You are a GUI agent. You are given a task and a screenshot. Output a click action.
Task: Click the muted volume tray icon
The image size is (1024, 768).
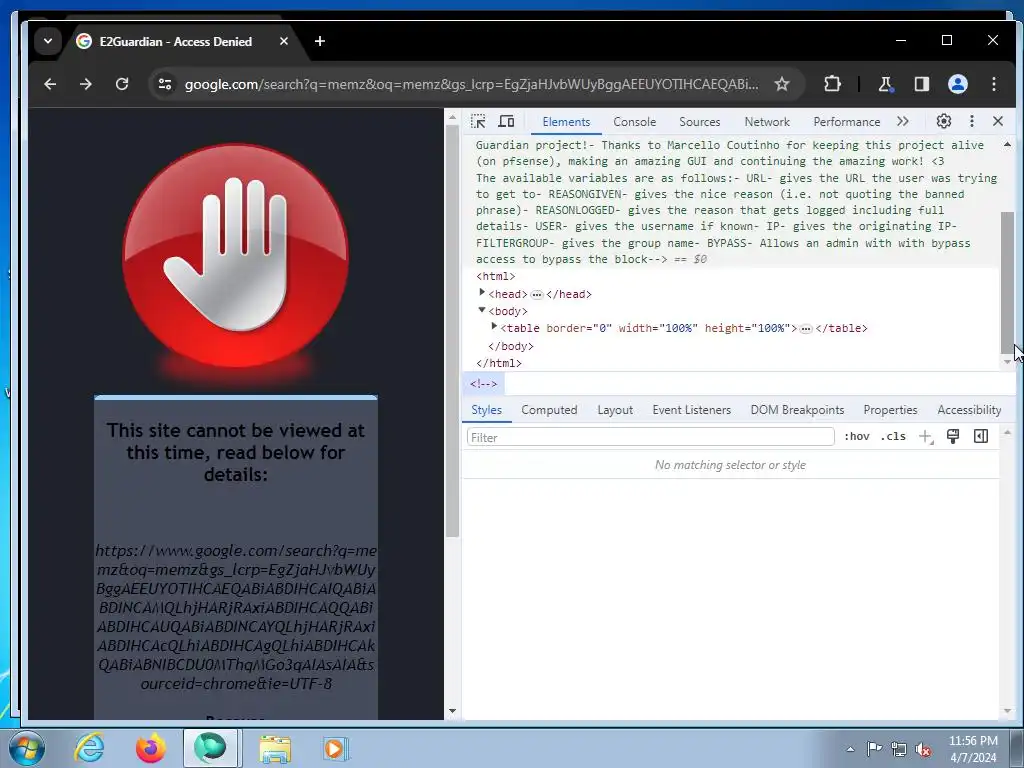[923, 749]
